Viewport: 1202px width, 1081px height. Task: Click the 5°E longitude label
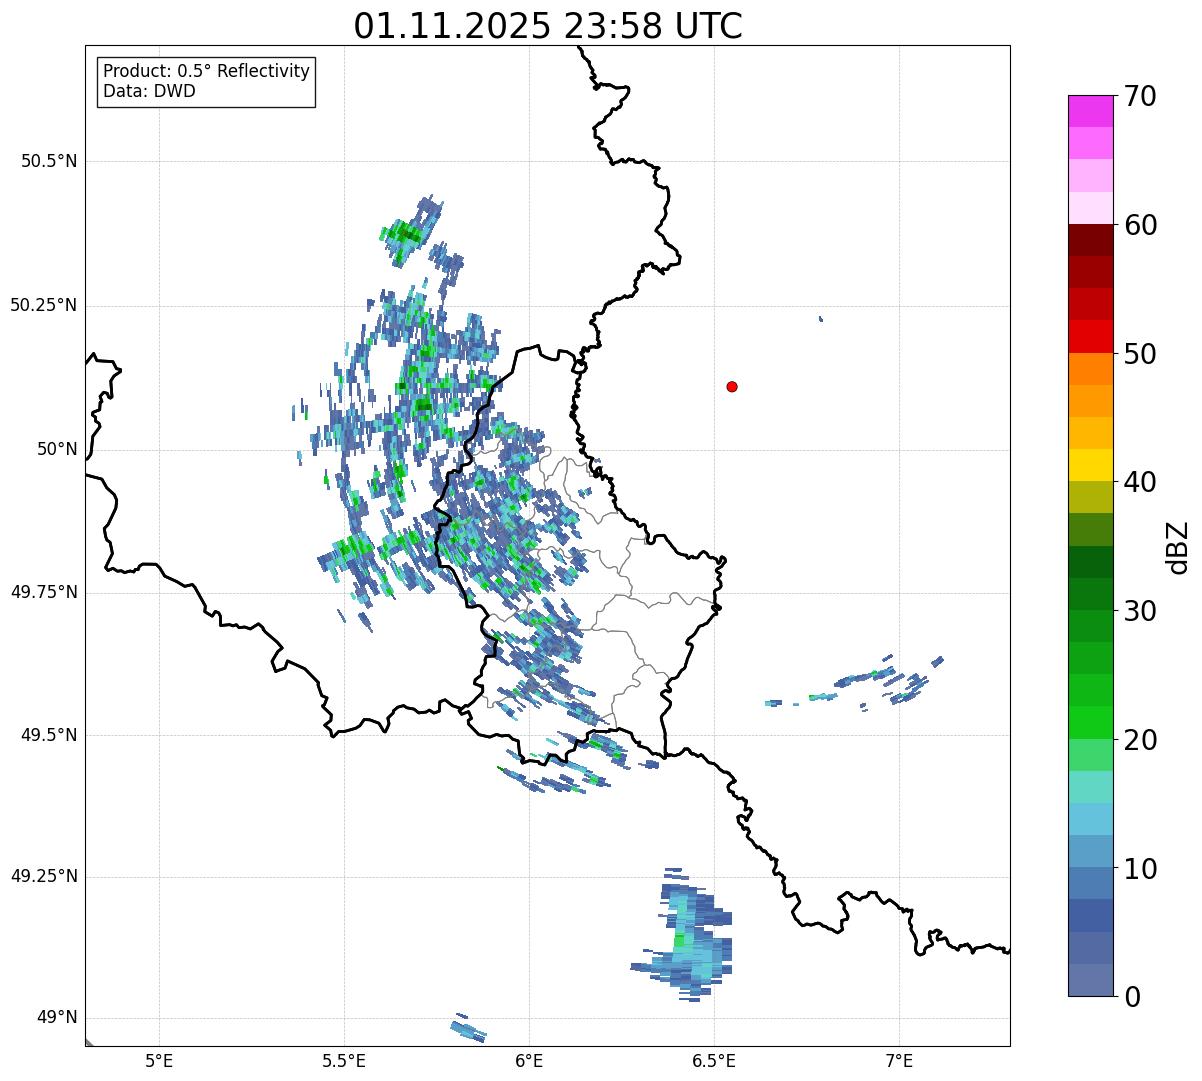159,1061
